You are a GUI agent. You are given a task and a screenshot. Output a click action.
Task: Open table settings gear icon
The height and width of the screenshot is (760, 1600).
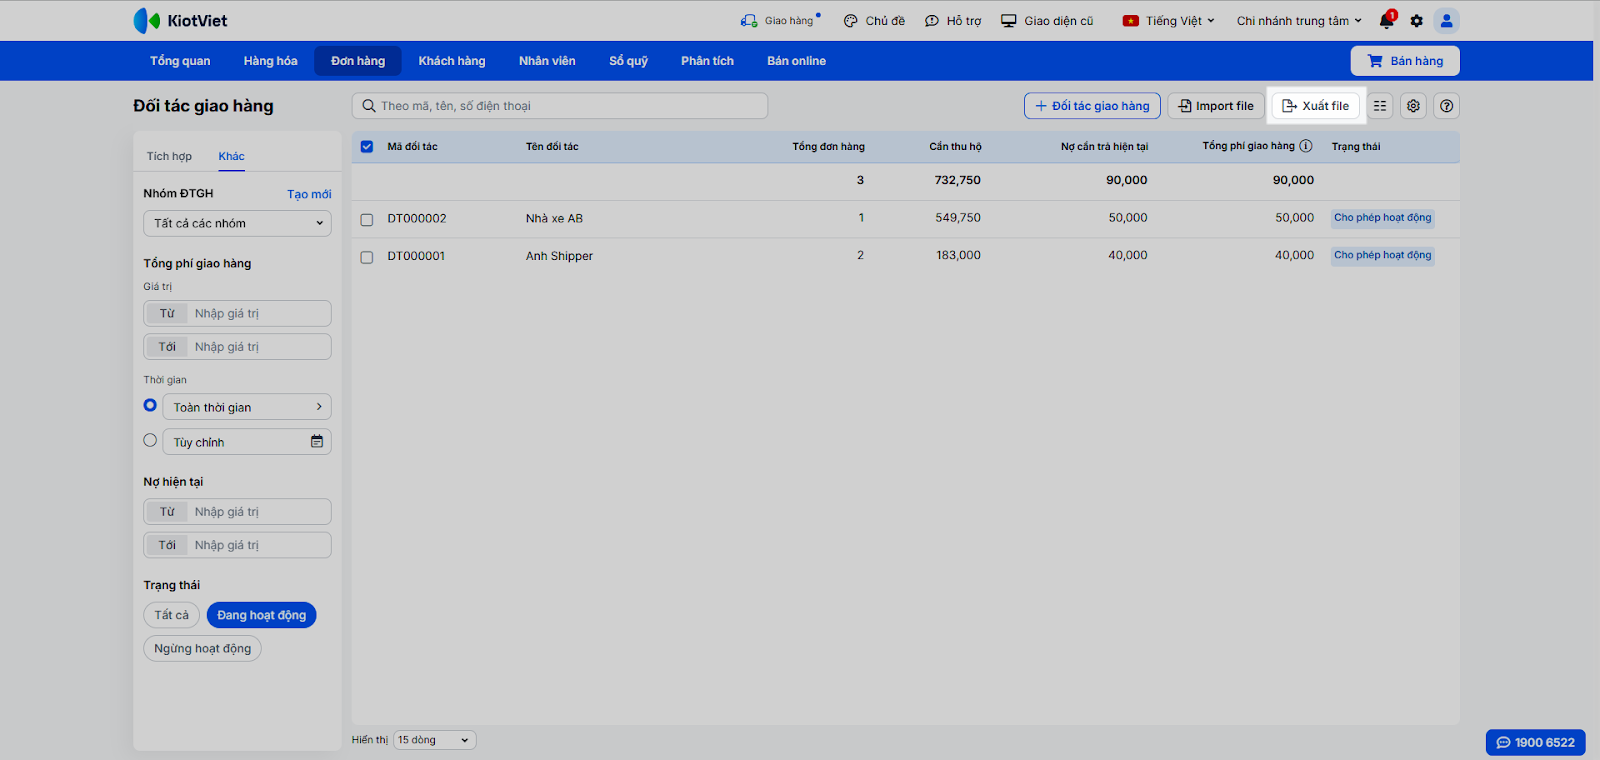1414,106
